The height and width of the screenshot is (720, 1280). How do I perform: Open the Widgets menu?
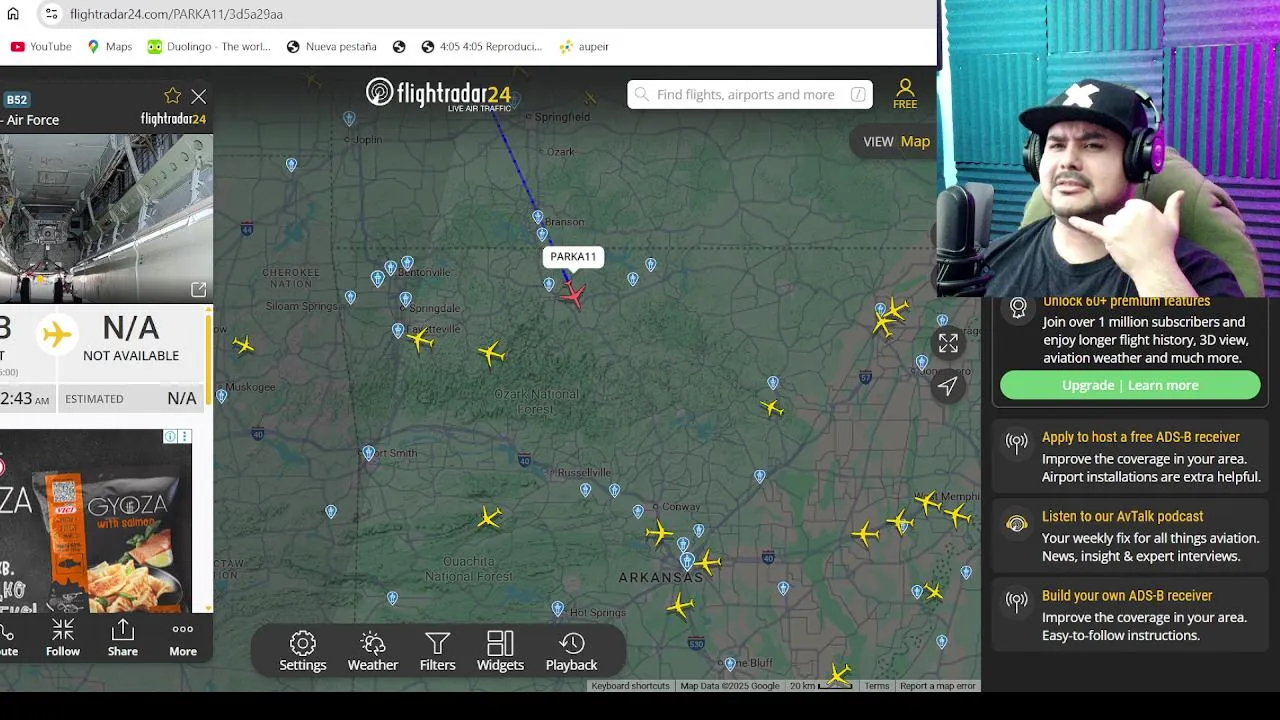[500, 651]
